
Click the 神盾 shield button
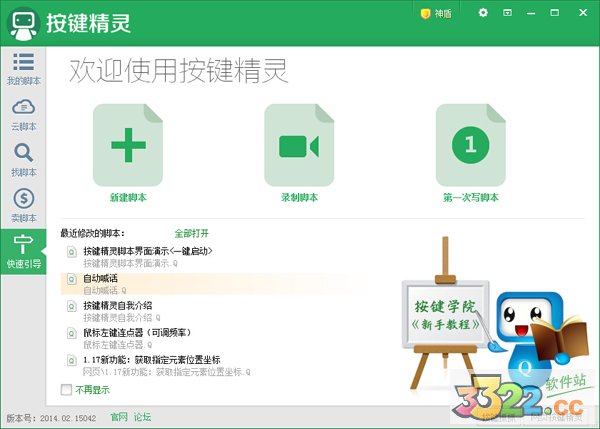pos(436,14)
